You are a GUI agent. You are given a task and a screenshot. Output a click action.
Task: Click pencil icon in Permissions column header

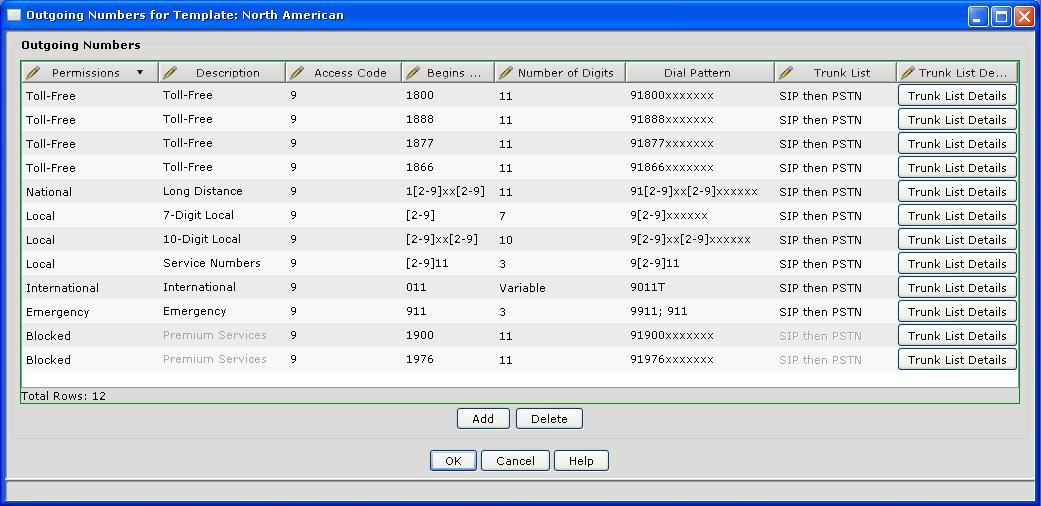coord(33,72)
